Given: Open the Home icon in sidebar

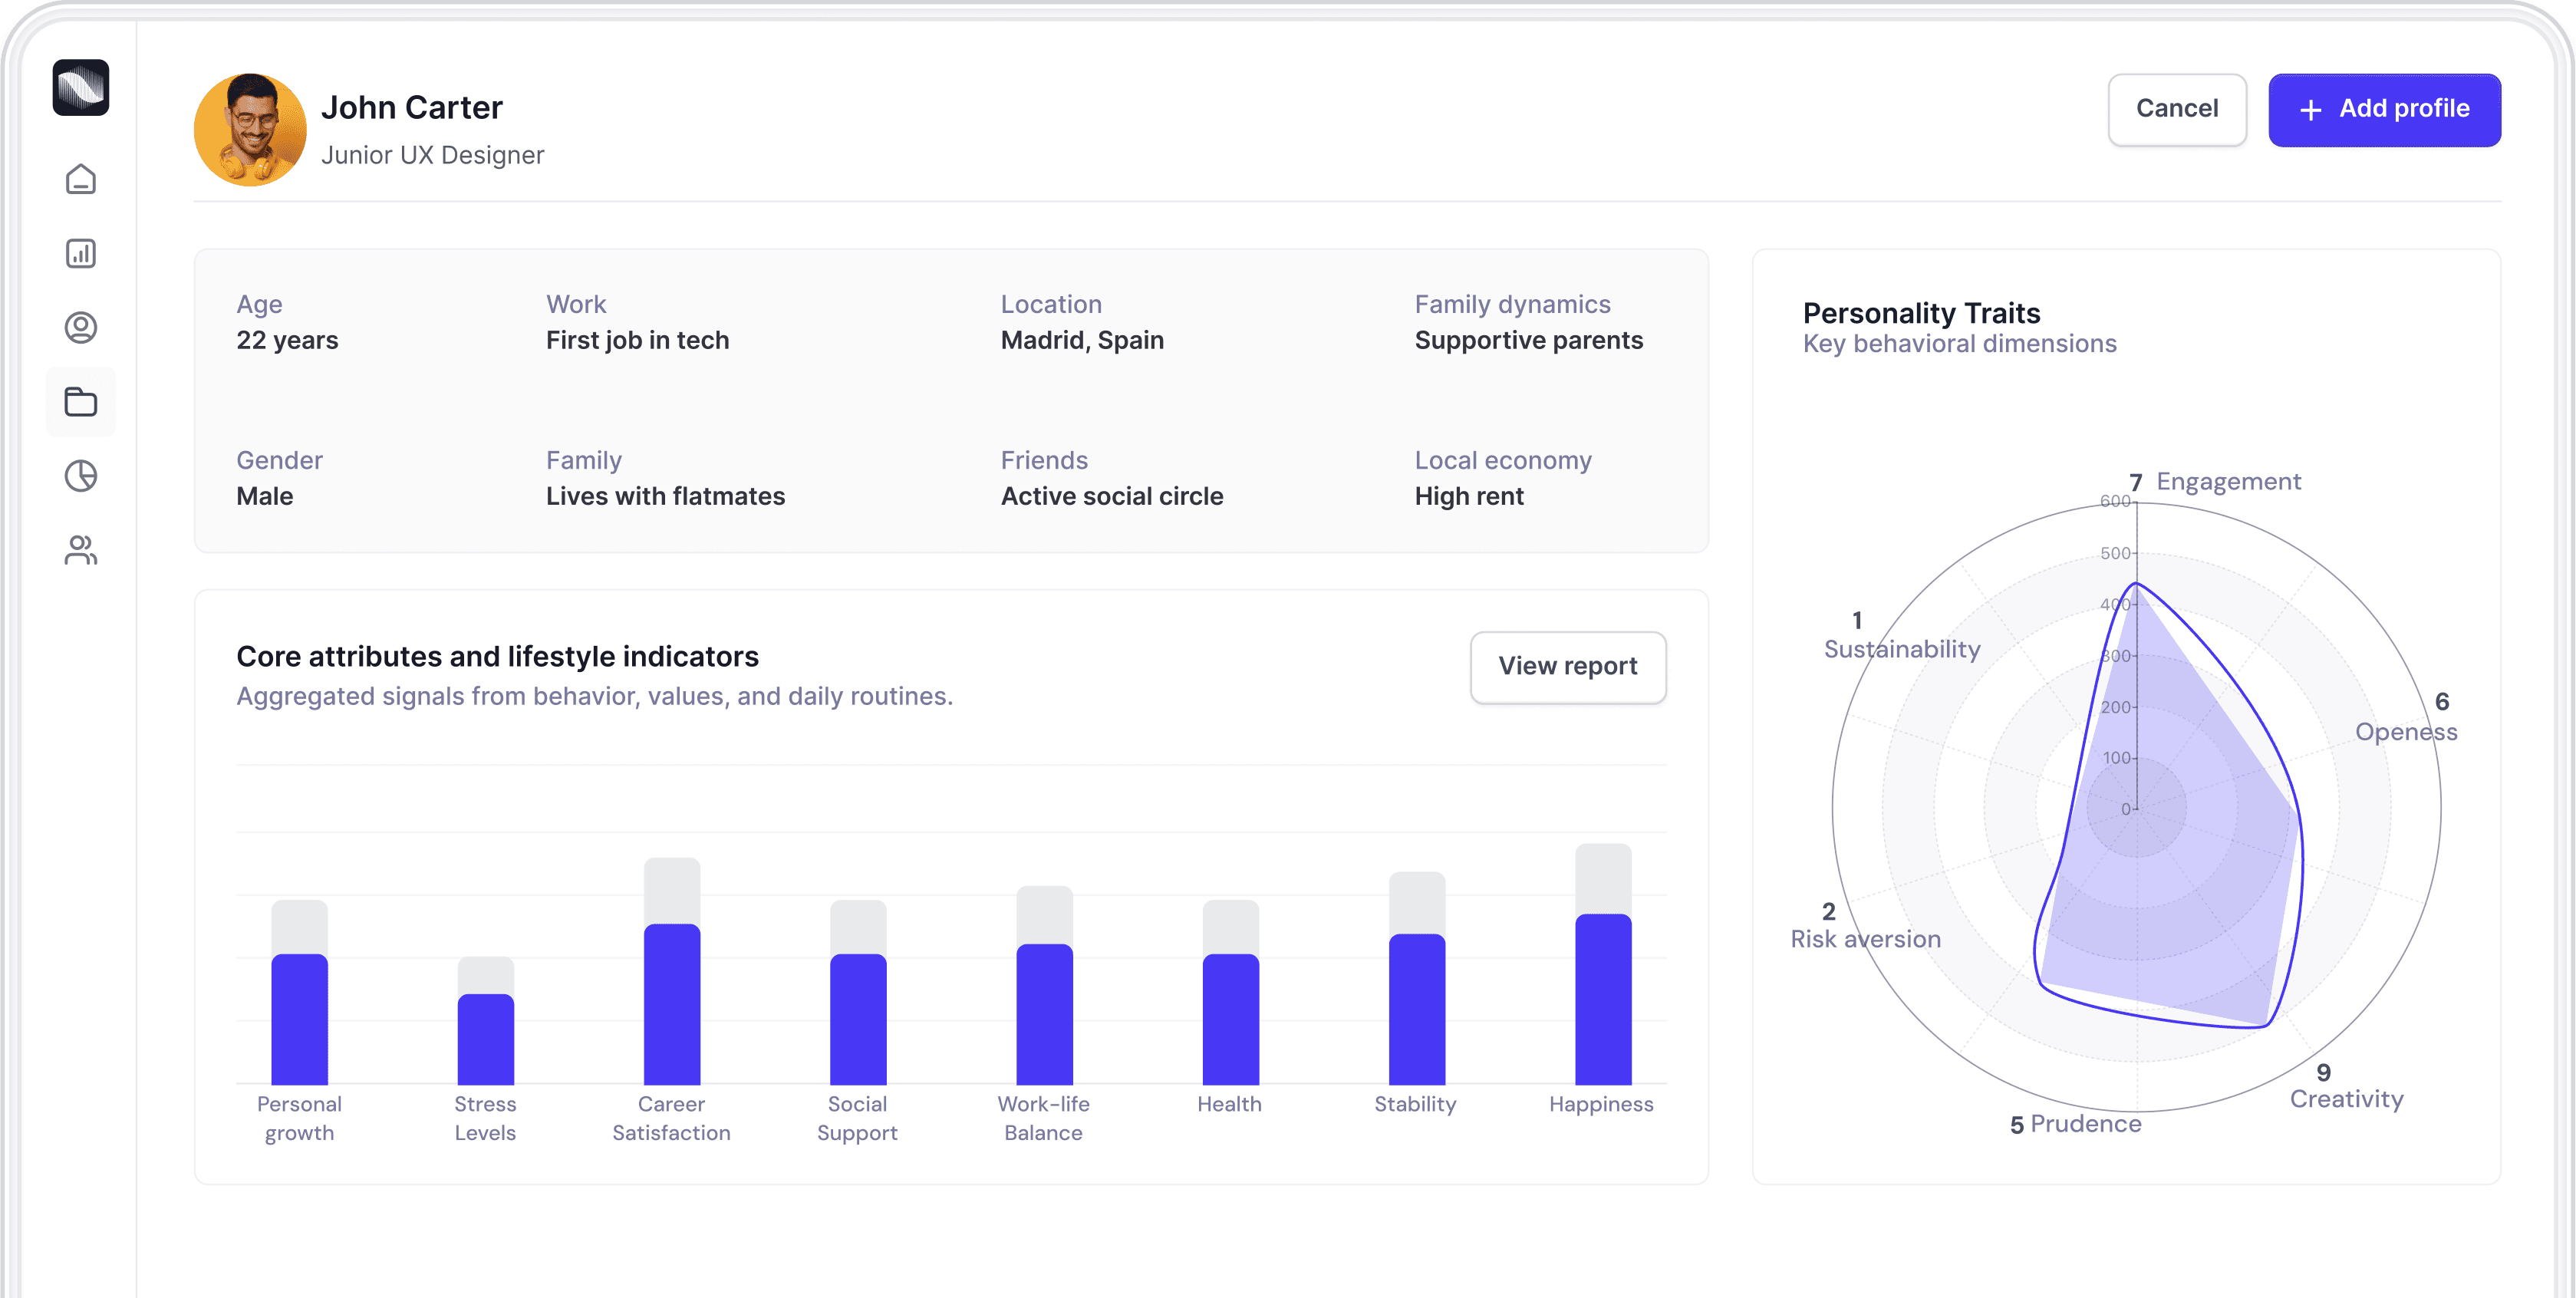Looking at the screenshot, I should [x=80, y=180].
